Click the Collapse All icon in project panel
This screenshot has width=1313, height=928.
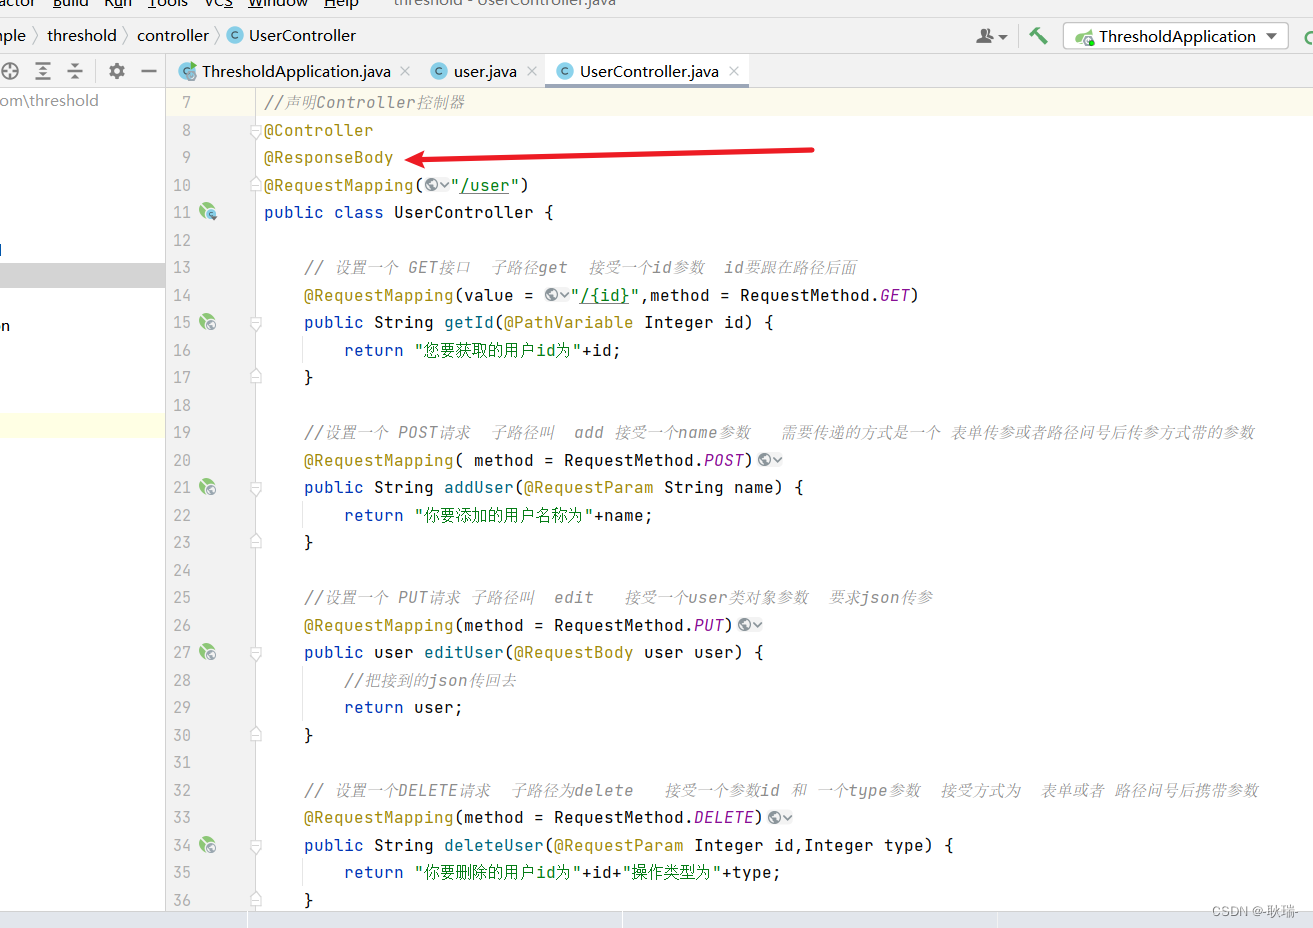click(75, 71)
